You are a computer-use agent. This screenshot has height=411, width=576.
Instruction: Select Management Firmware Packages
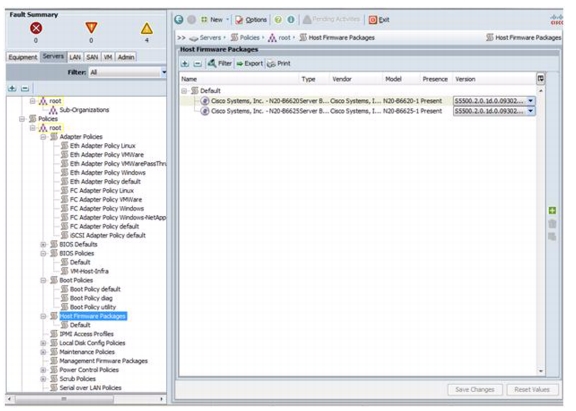click(x=103, y=361)
